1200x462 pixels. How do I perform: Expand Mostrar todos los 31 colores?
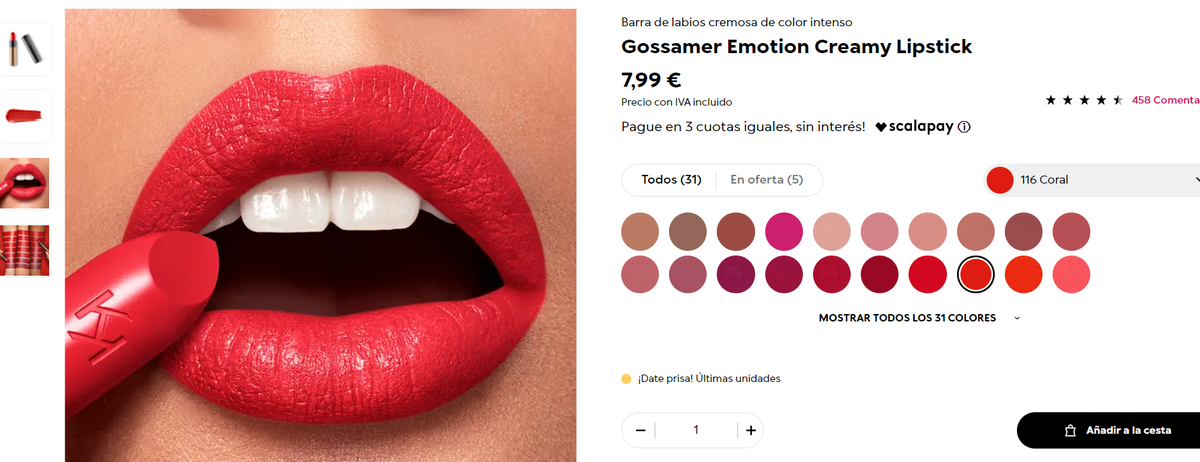pyautogui.click(x=920, y=318)
